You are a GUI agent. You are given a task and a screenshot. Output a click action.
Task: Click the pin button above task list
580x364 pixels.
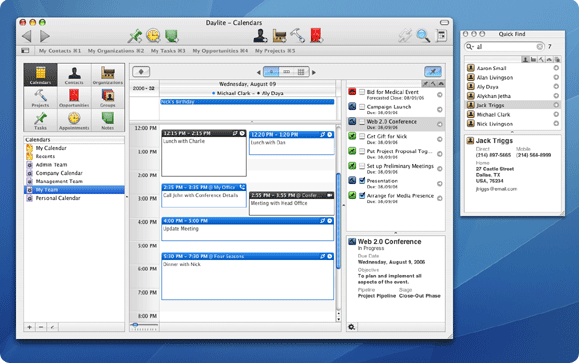433,72
